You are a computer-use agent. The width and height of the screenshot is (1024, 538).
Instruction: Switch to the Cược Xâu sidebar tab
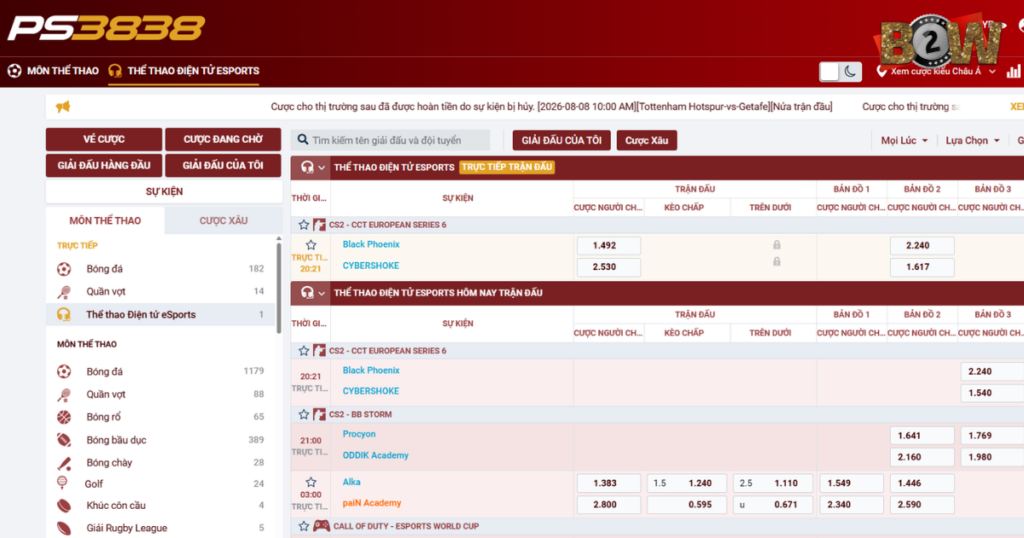click(x=223, y=221)
